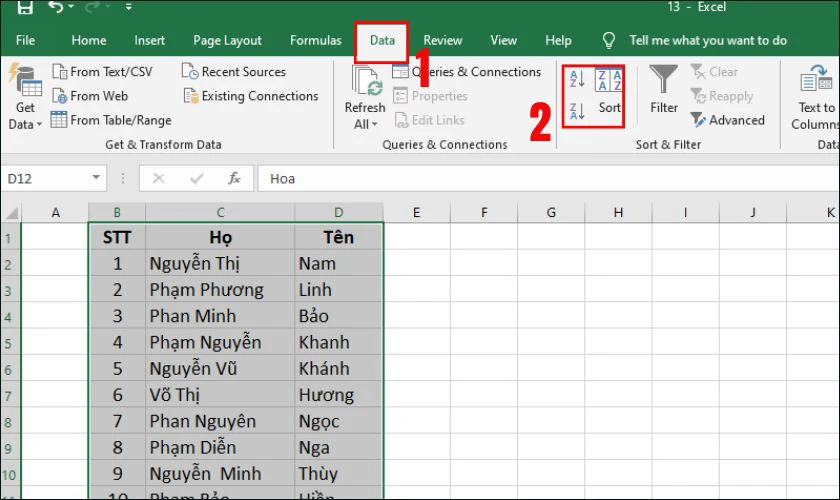This screenshot has height=500, width=840.
Task: Sort A to Z ascending icon
Action: click(577, 79)
